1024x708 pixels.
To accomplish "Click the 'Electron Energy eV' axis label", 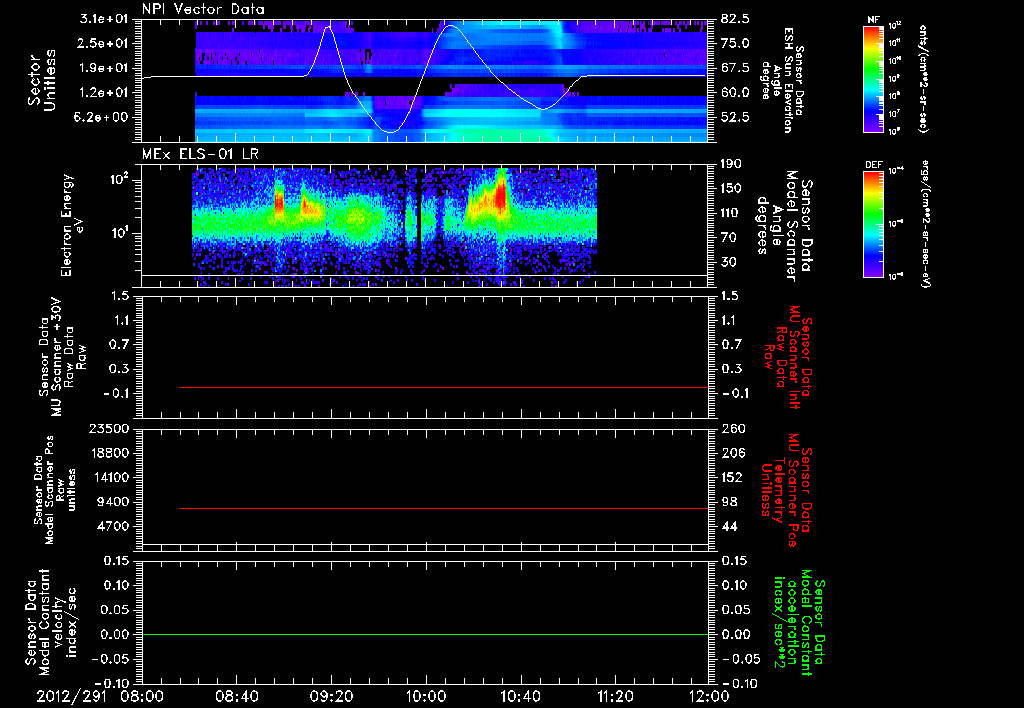I will [73, 225].
